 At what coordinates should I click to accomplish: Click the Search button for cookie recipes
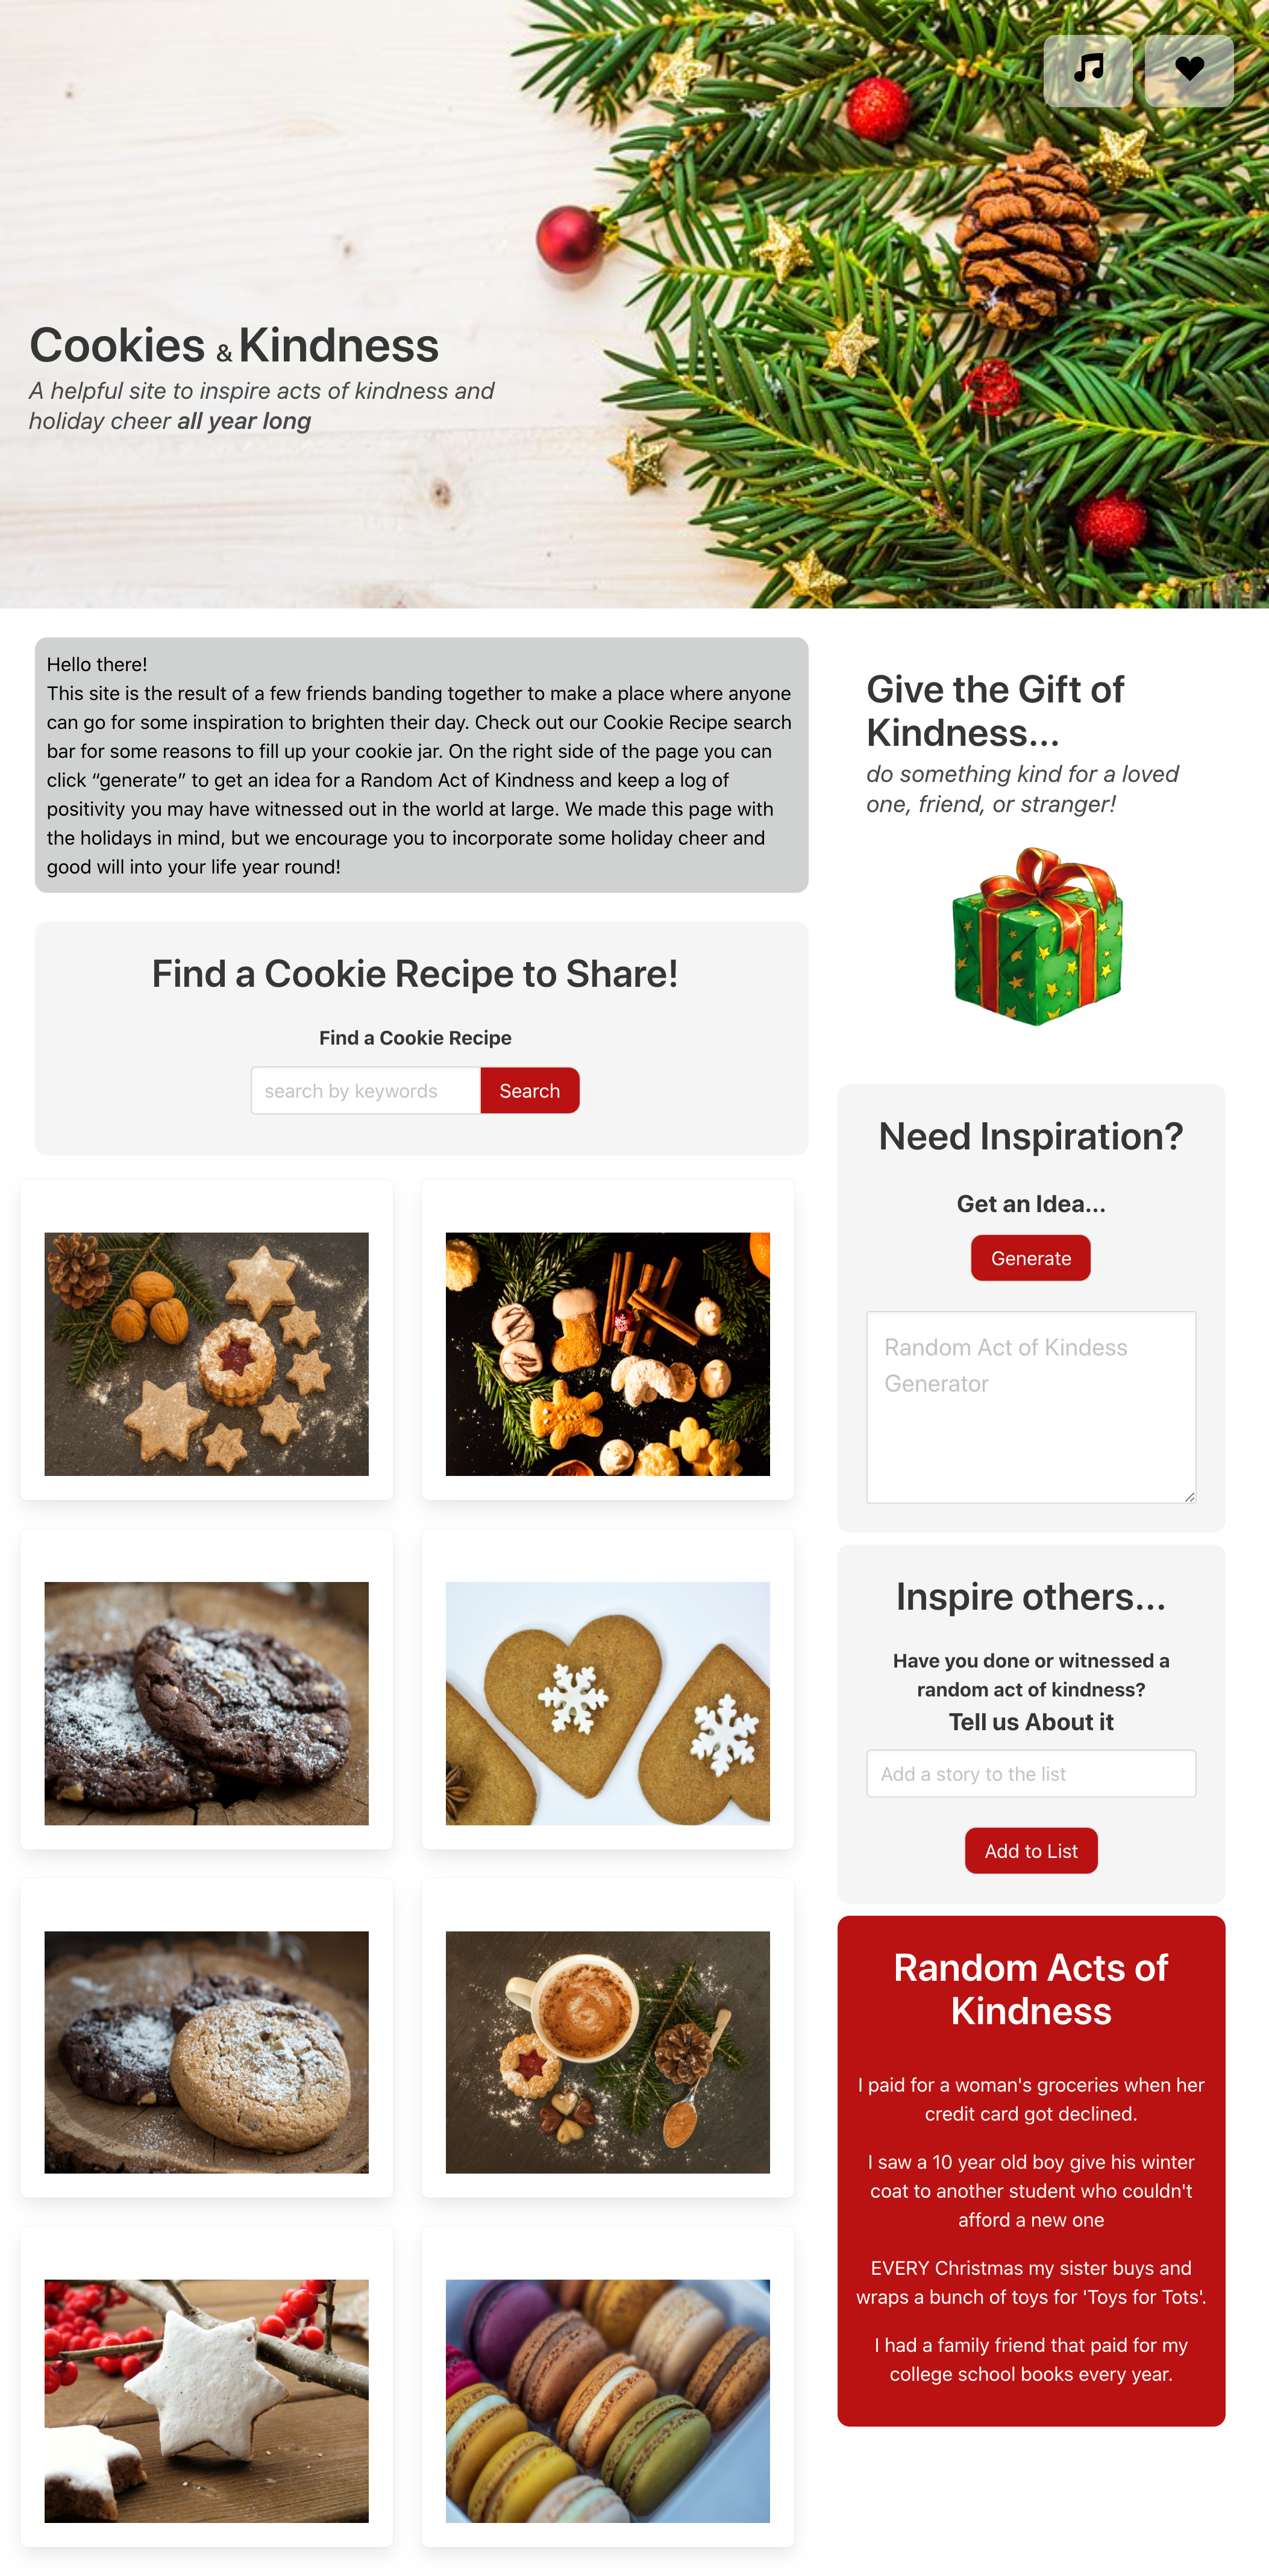click(528, 1089)
